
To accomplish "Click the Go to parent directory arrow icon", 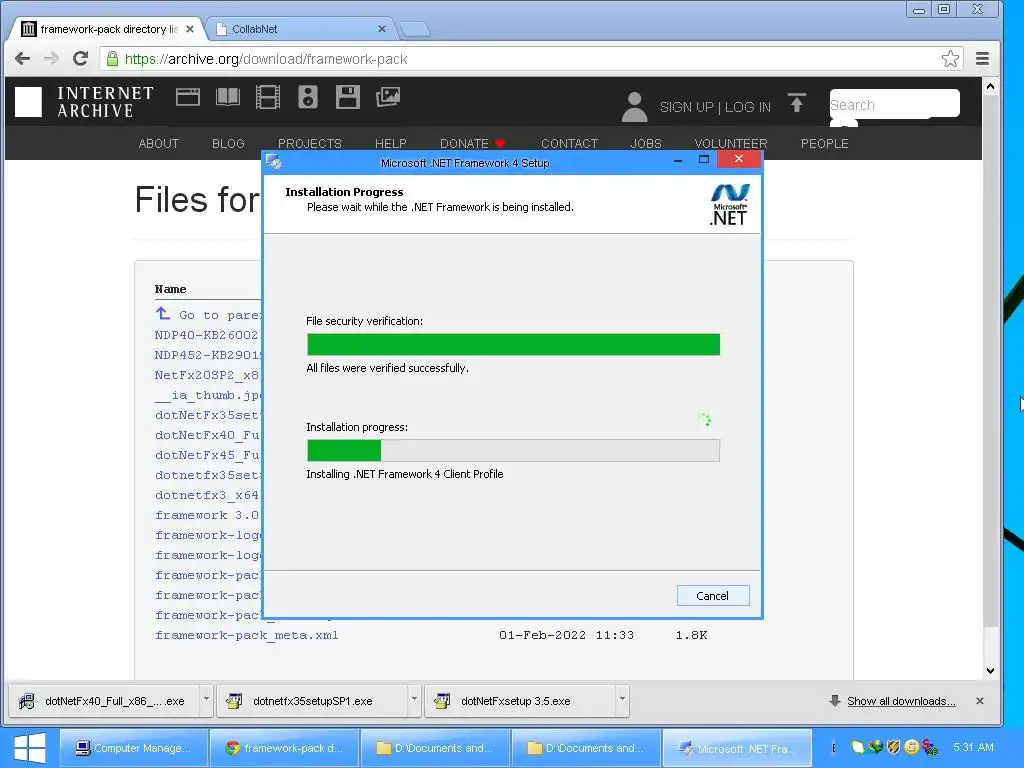I will [163, 313].
